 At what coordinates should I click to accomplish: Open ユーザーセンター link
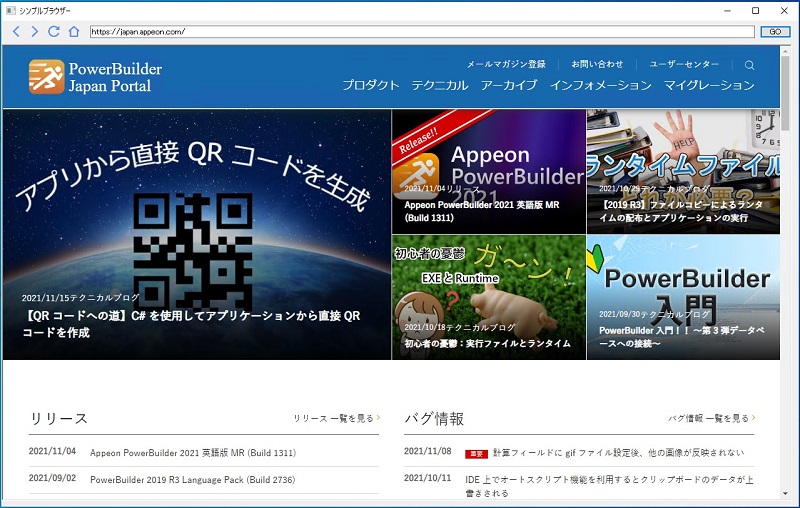coord(684,64)
